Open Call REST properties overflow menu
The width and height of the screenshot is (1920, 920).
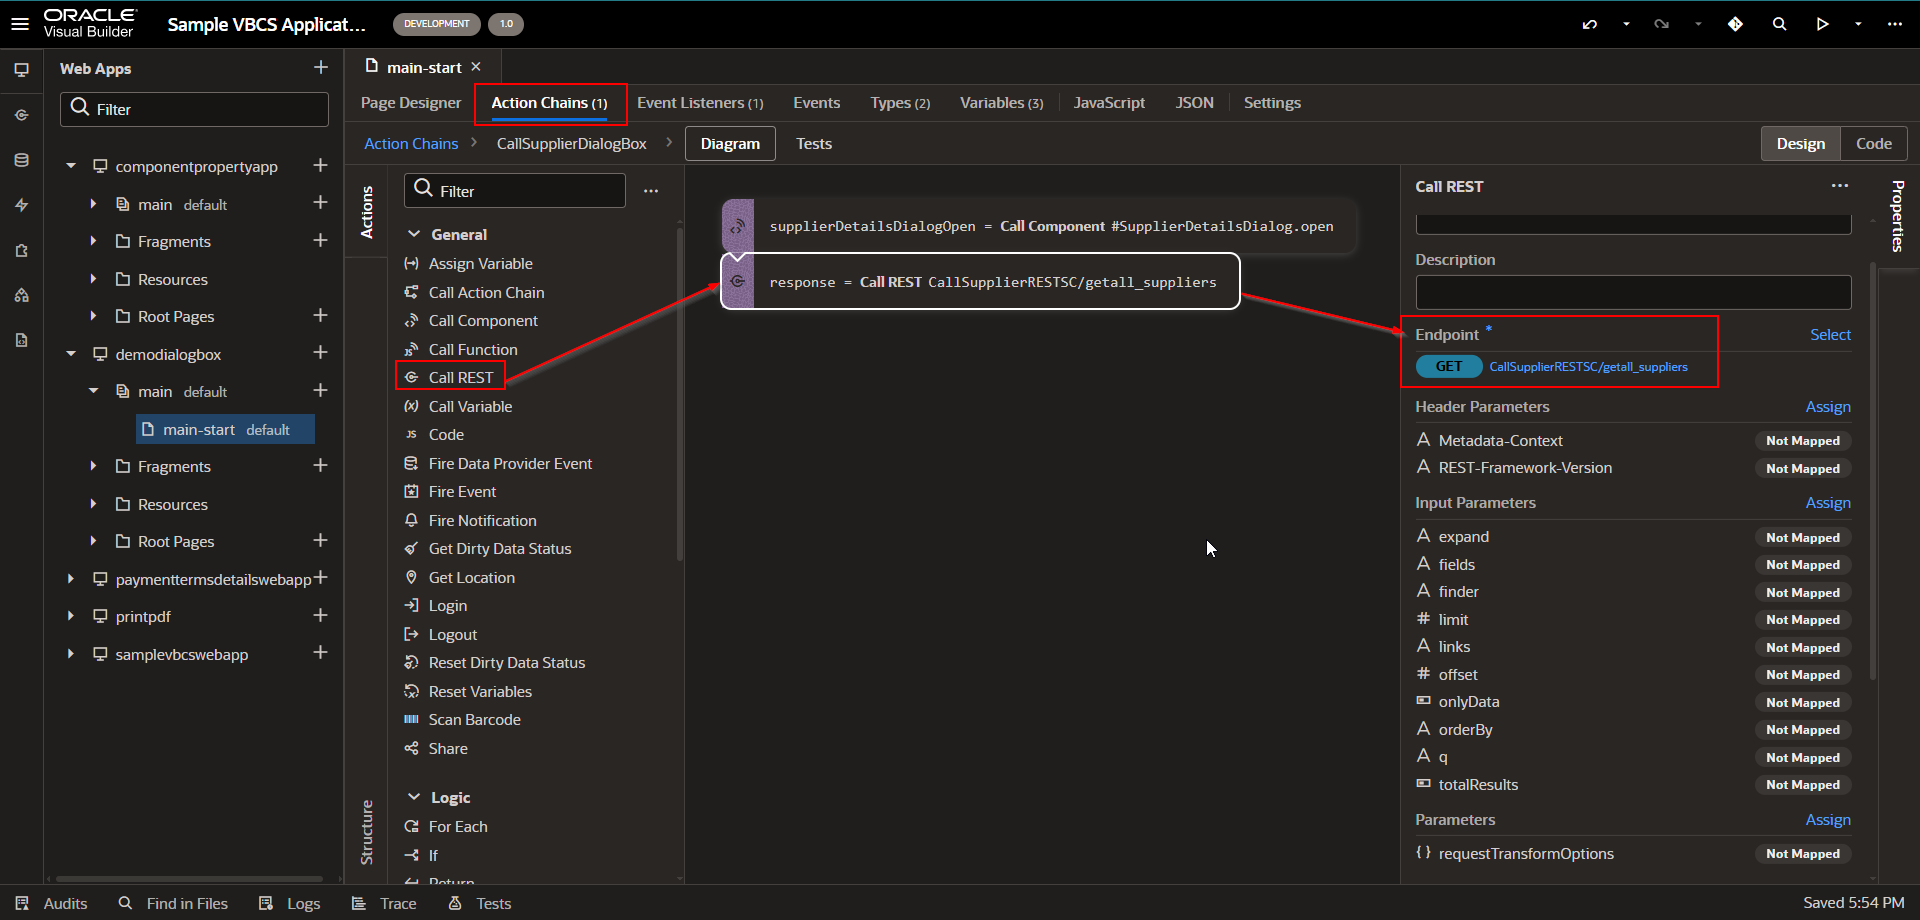click(x=1839, y=186)
